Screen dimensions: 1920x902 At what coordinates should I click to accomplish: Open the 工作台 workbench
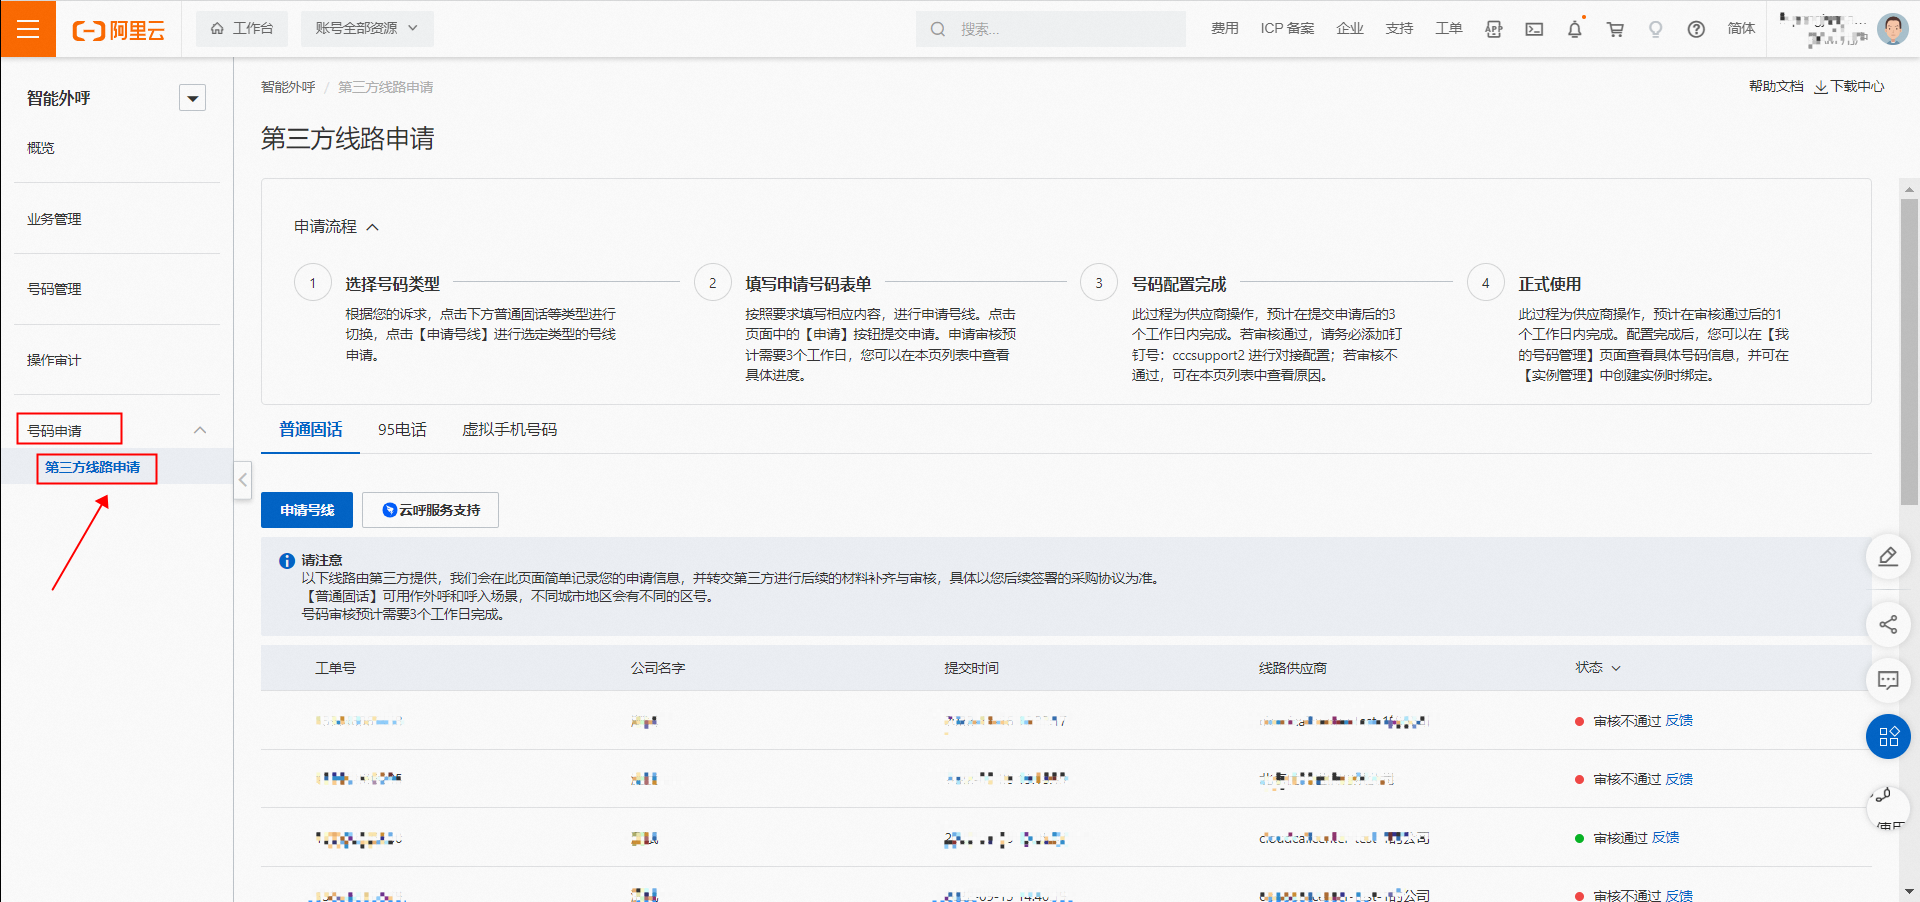[242, 28]
